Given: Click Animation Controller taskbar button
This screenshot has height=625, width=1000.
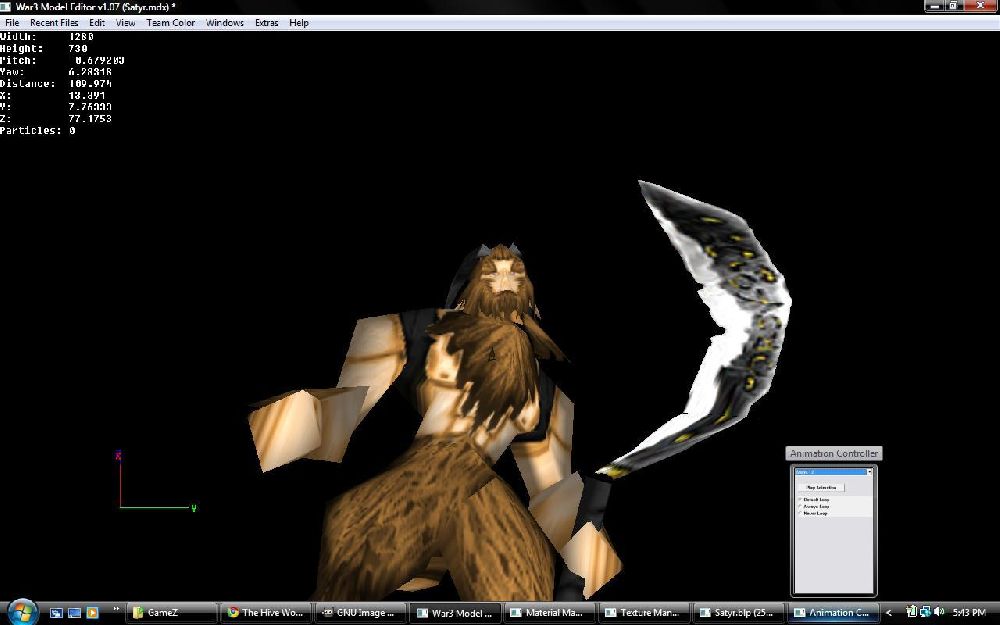Looking at the screenshot, I should coord(833,613).
